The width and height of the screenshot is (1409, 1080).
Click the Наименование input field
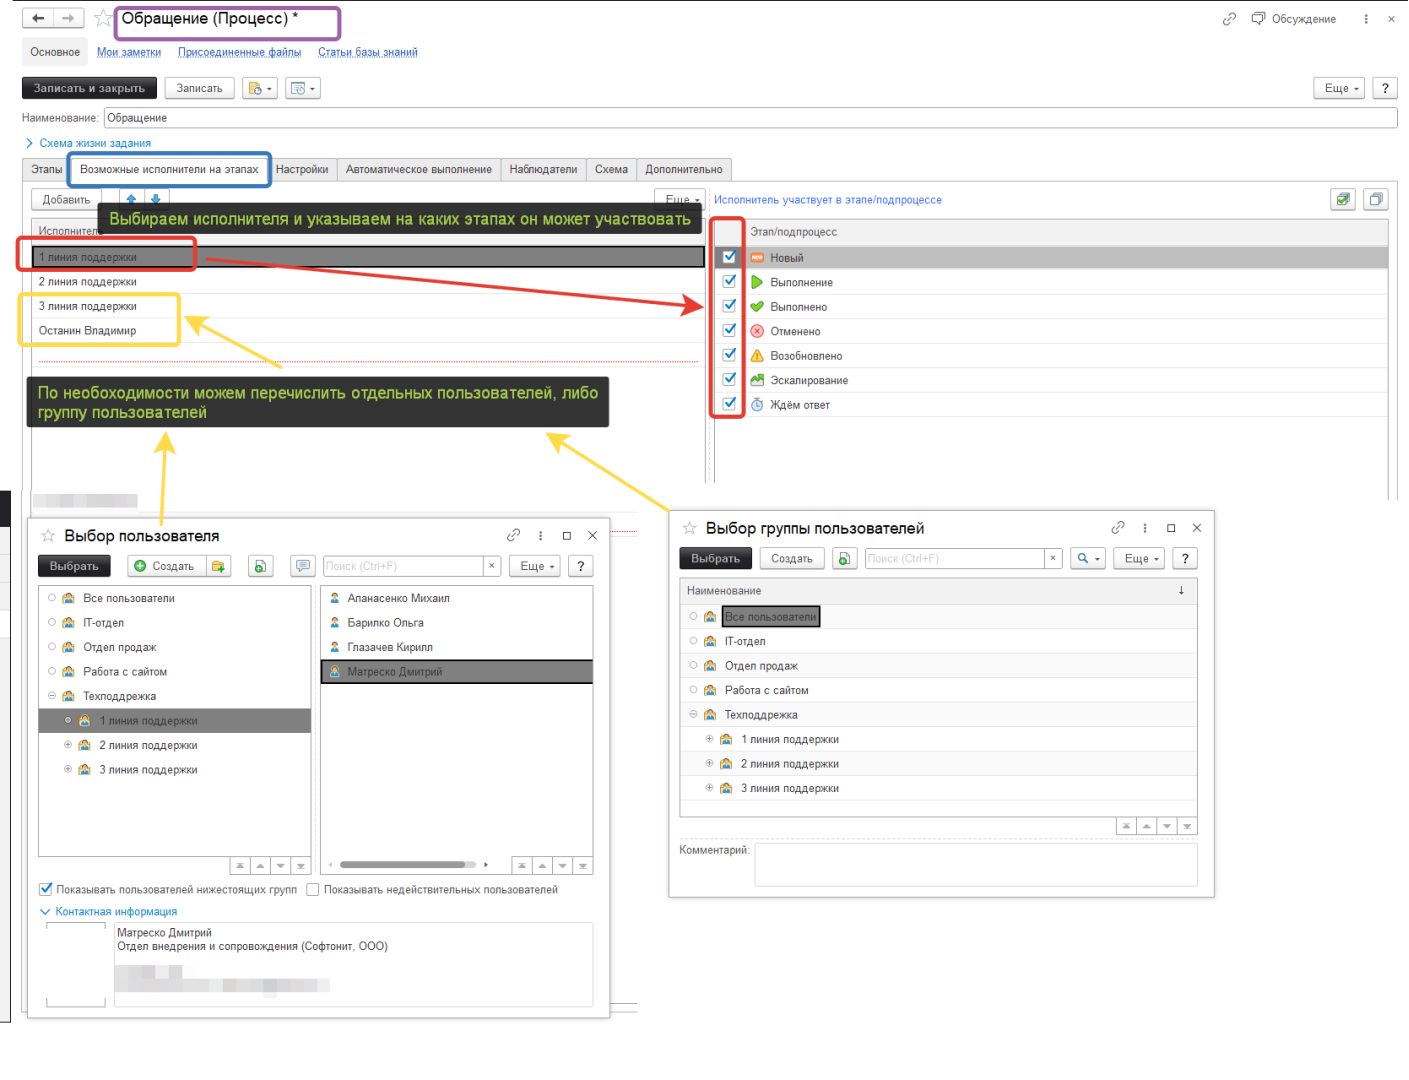pos(750,118)
